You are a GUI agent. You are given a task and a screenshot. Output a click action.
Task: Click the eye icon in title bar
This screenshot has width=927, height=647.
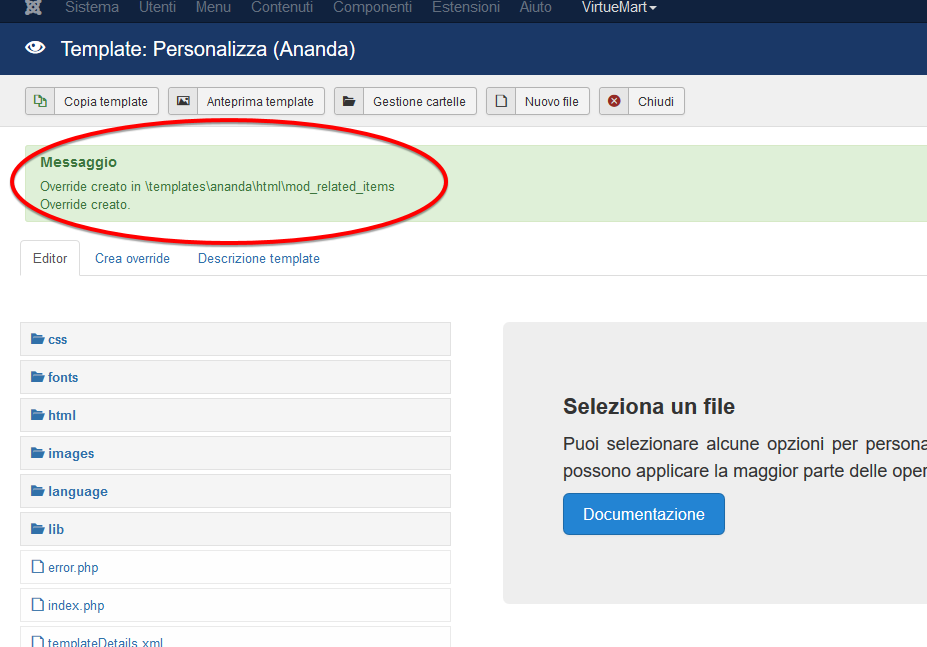click(x=35, y=48)
